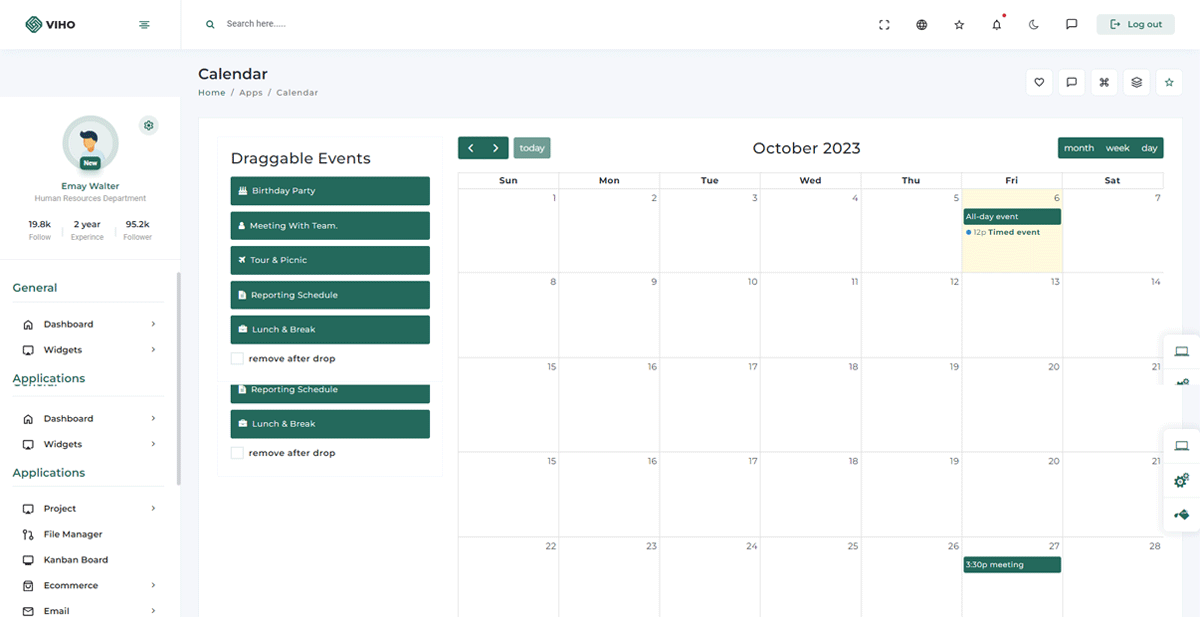Open the chat message icon in top bar

(x=1071, y=25)
